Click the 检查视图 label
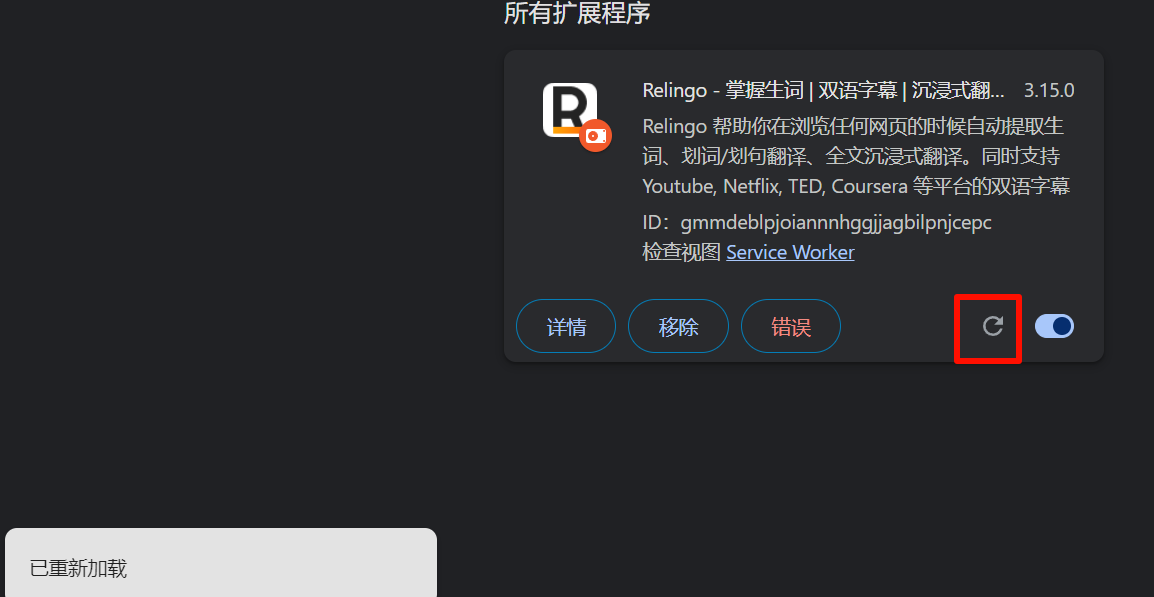 (x=681, y=252)
